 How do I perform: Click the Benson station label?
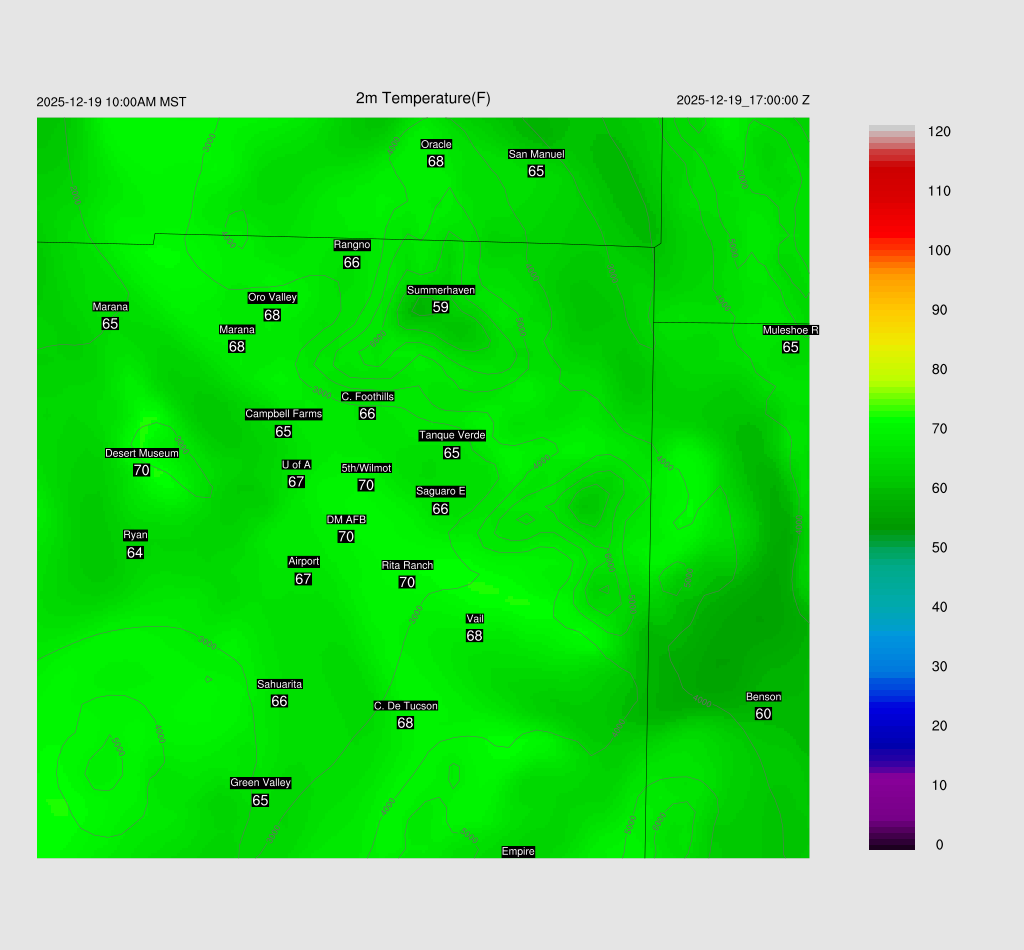763,697
